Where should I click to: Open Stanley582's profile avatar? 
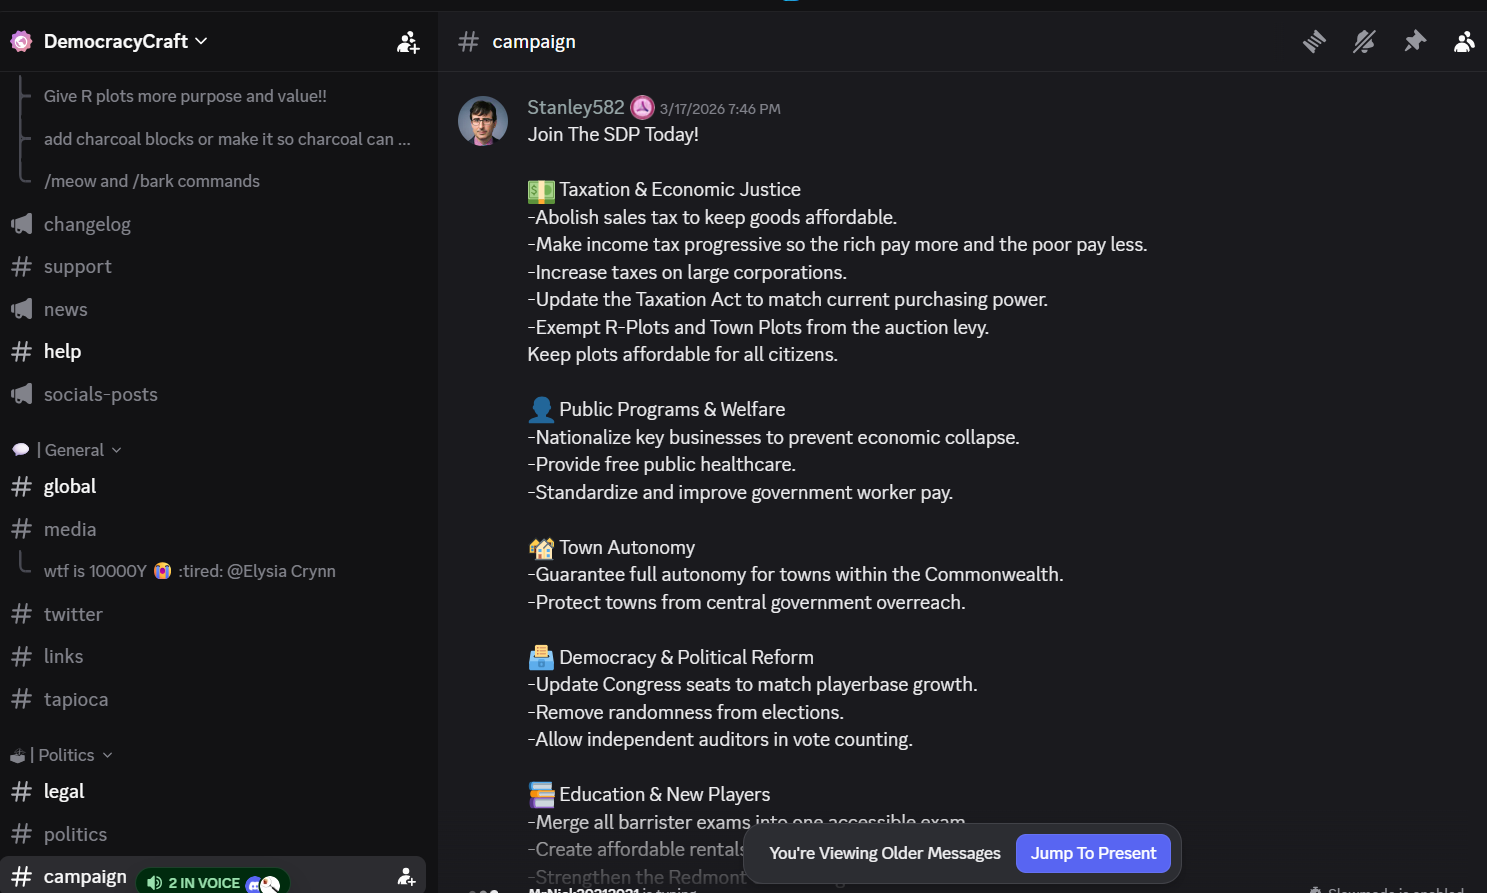point(483,120)
